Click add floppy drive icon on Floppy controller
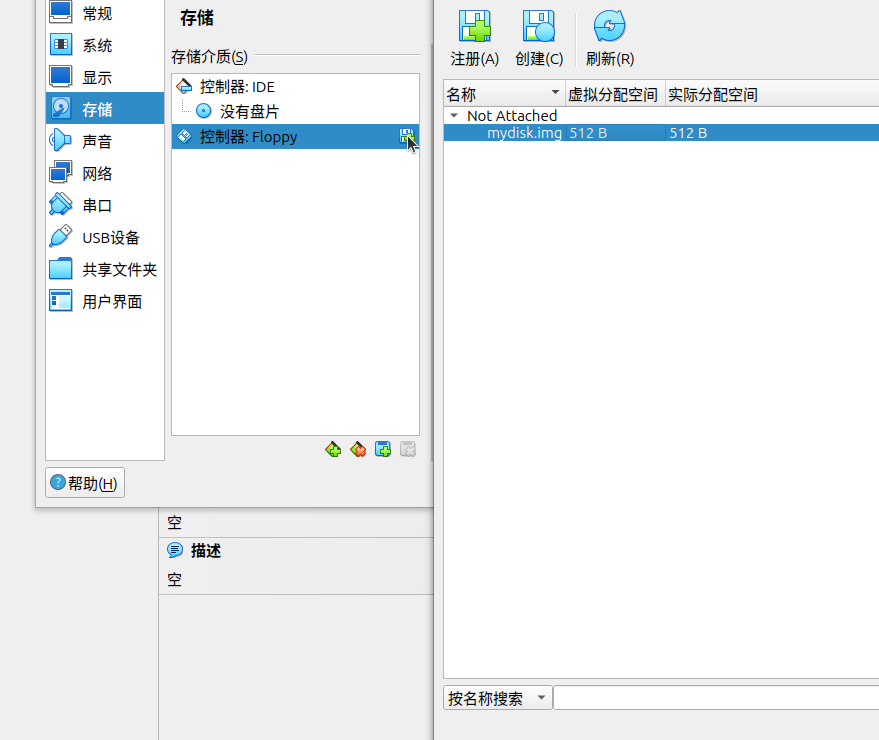 click(x=407, y=137)
